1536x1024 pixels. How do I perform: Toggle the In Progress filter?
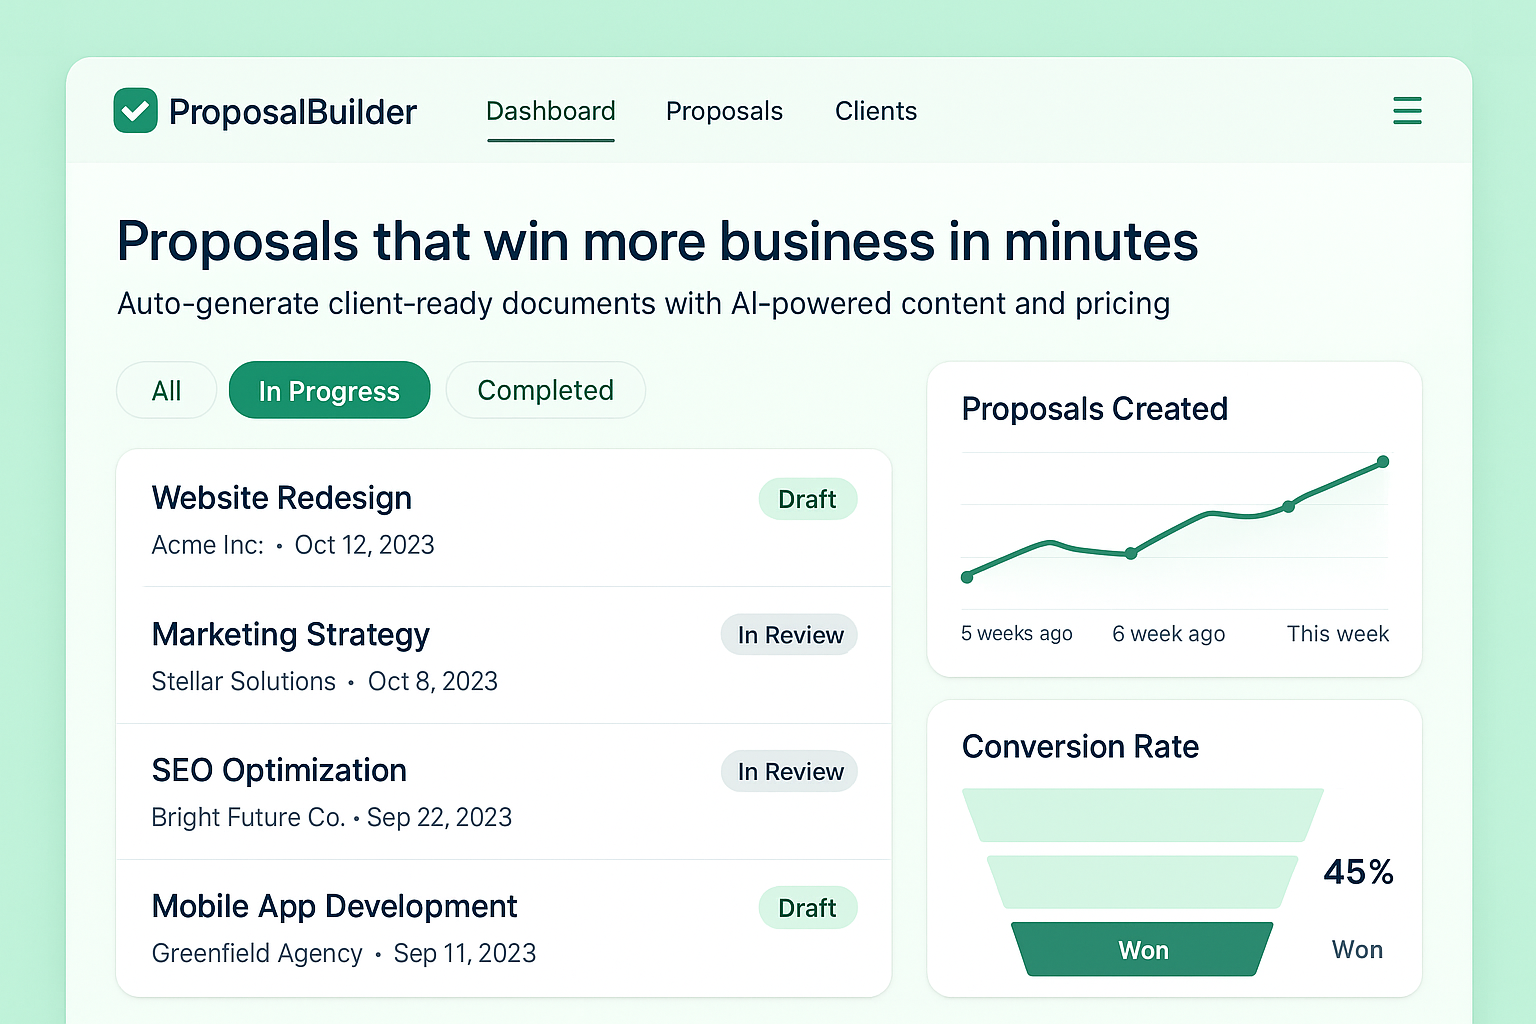tap(329, 390)
